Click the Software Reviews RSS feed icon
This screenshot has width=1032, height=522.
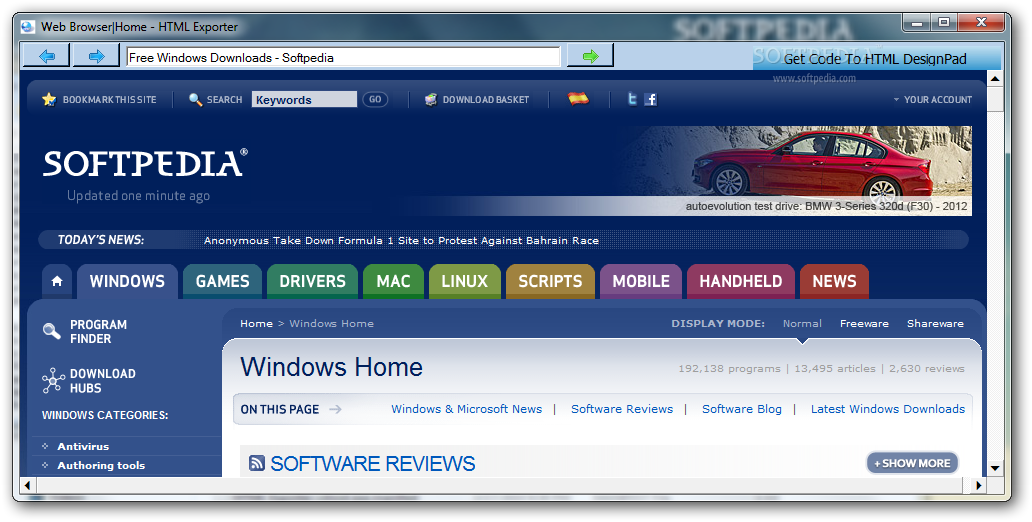(257, 463)
